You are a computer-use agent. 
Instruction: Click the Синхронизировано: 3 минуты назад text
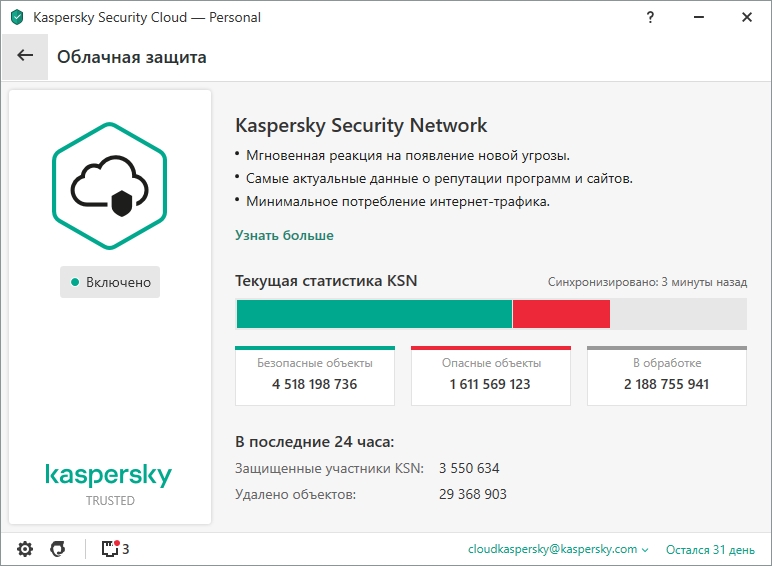point(647,283)
